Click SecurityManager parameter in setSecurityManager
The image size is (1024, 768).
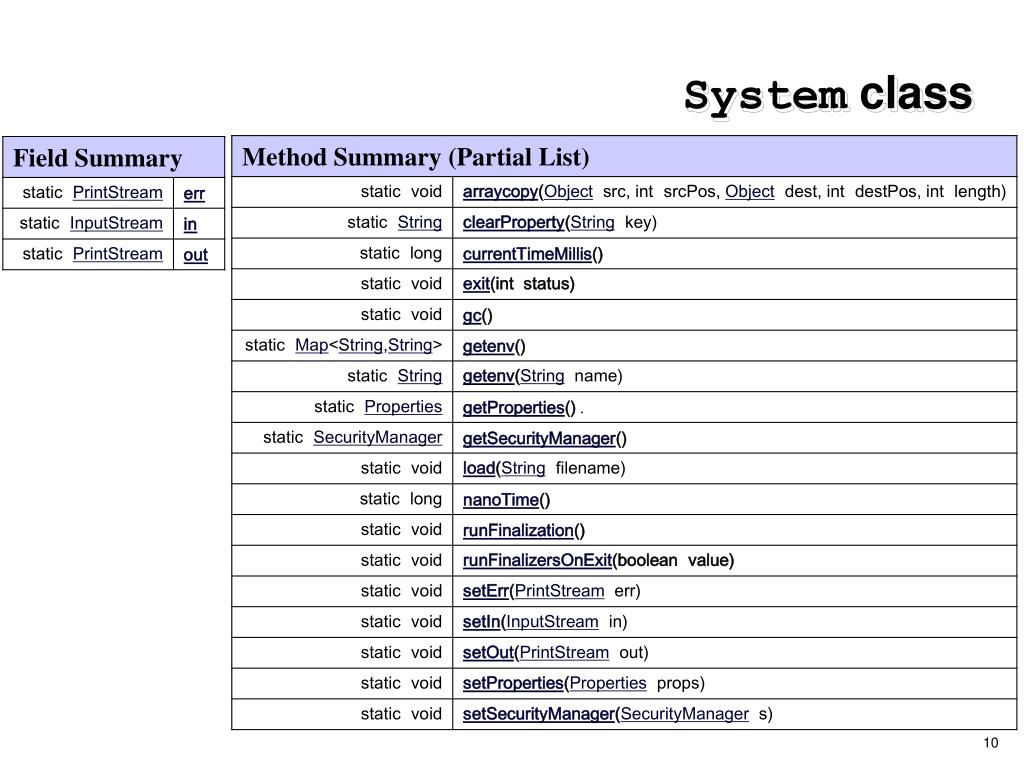pos(684,714)
